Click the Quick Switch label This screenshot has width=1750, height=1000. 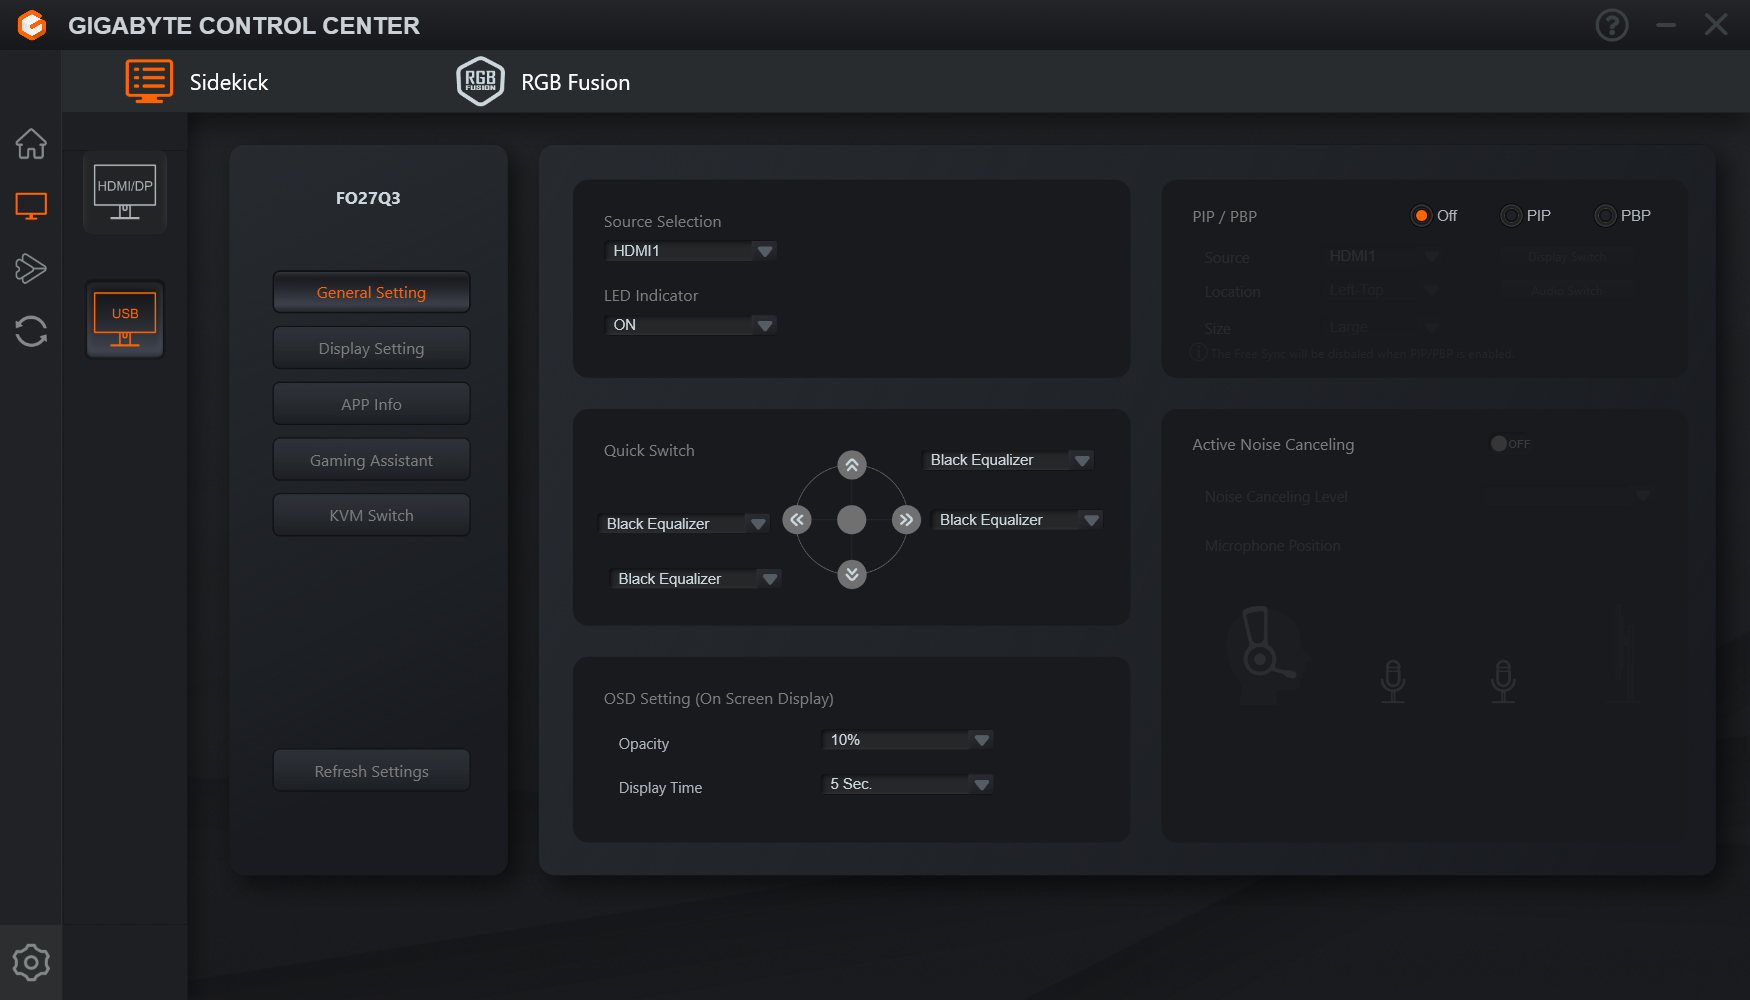click(649, 451)
